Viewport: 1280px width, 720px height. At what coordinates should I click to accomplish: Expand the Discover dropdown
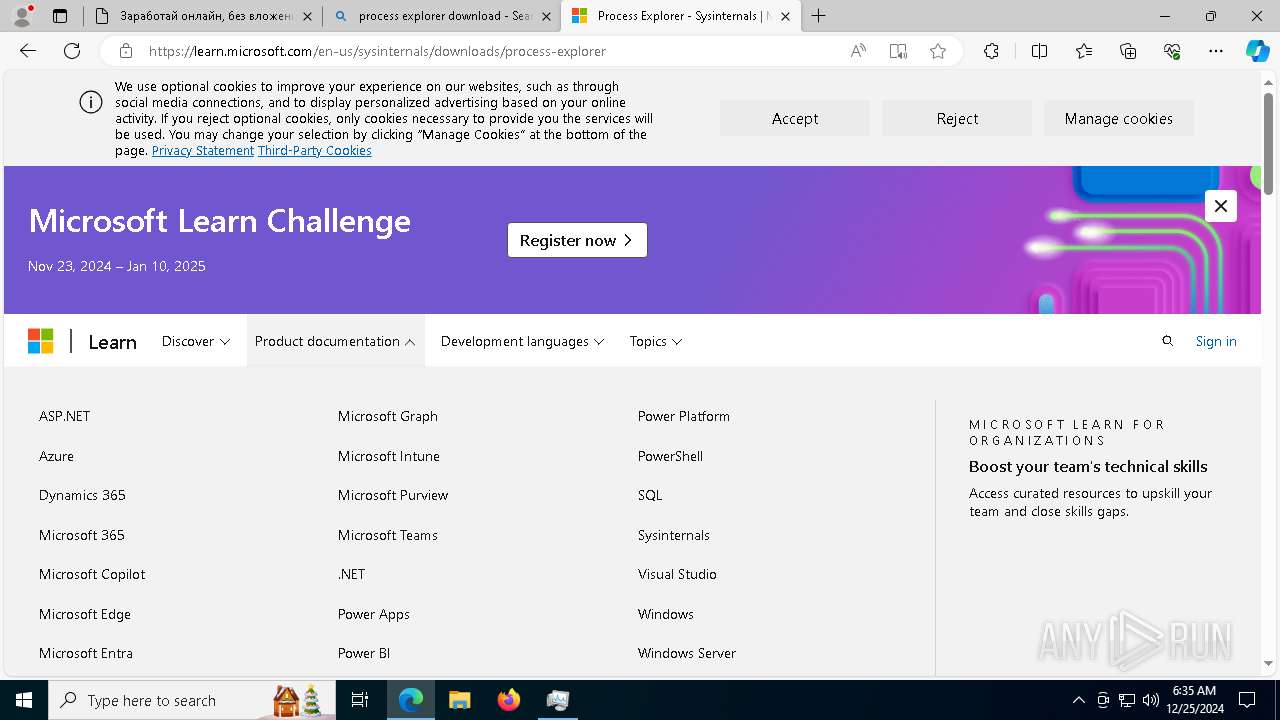(x=196, y=341)
